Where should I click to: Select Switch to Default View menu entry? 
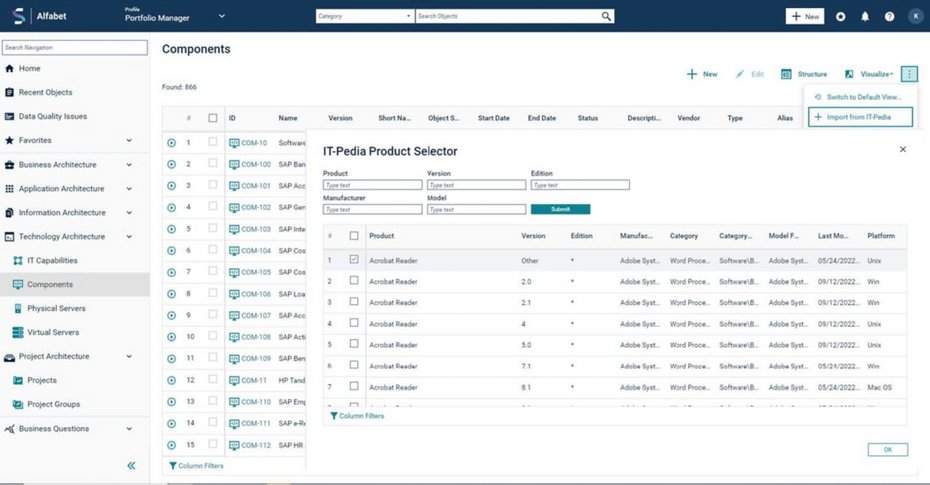click(x=859, y=97)
